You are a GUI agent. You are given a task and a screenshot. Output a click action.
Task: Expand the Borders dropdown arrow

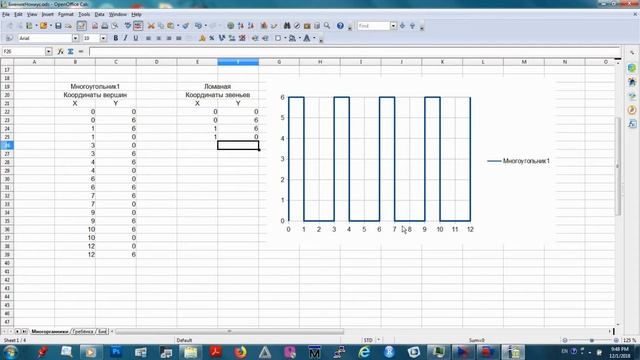pyautogui.click(x=285, y=38)
